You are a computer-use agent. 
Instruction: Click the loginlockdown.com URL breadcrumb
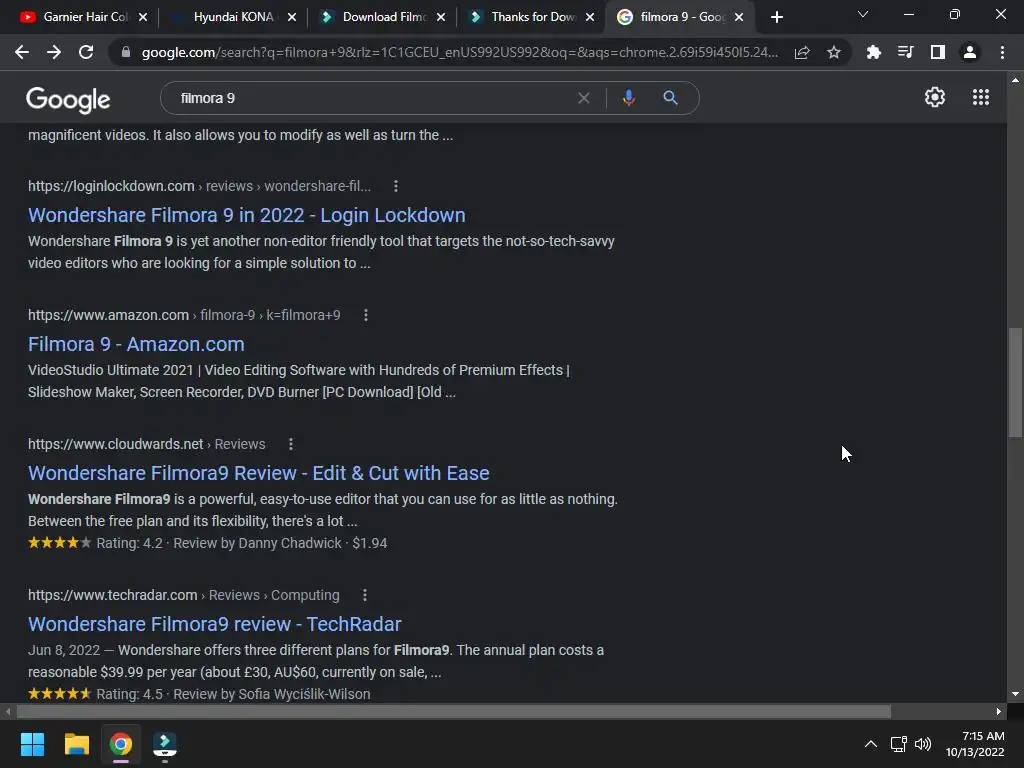(x=199, y=186)
